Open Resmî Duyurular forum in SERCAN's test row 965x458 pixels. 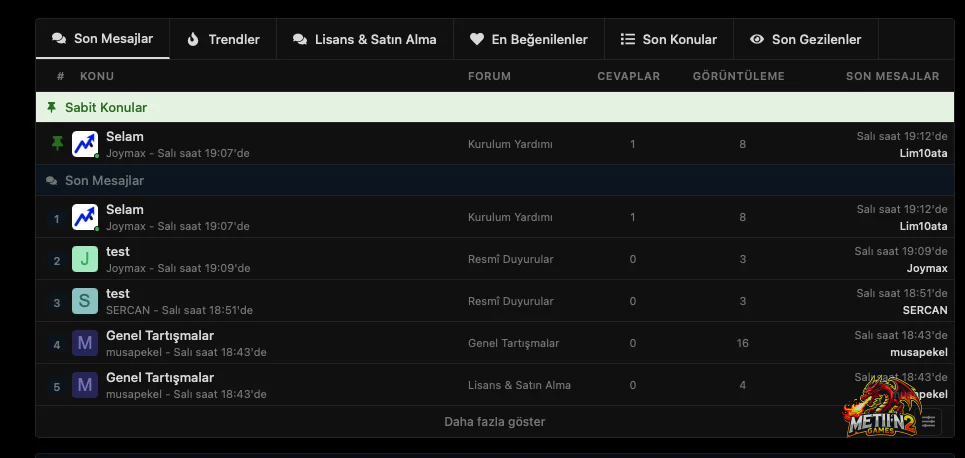click(510, 301)
